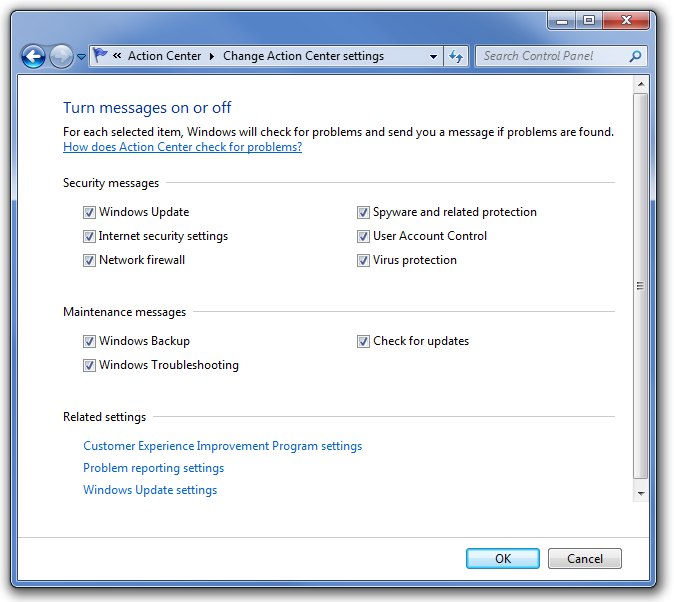Expand arrow after Action Center breadcrumb
The image size is (674, 602).
(x=211, y=56)
